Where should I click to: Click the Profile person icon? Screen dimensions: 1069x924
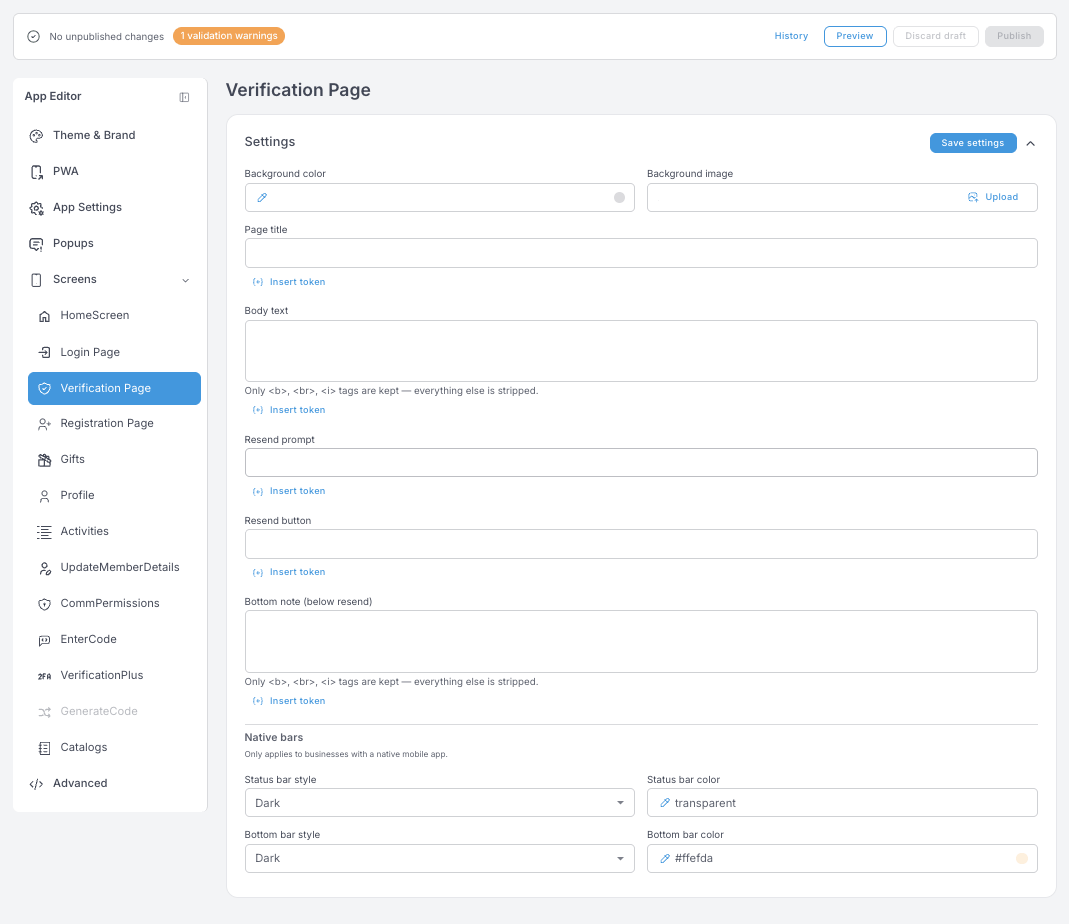click(x=44, y=496)
